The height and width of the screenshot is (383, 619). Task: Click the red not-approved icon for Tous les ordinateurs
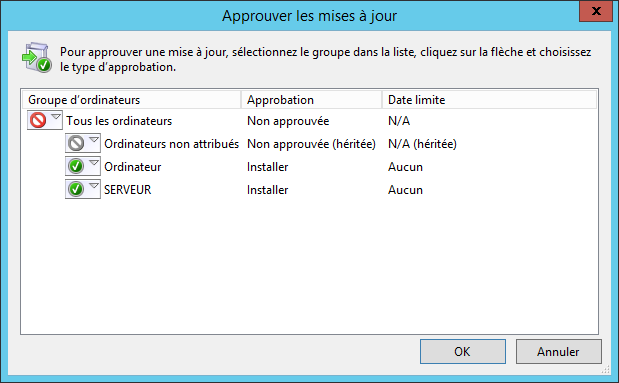[38, 120]
